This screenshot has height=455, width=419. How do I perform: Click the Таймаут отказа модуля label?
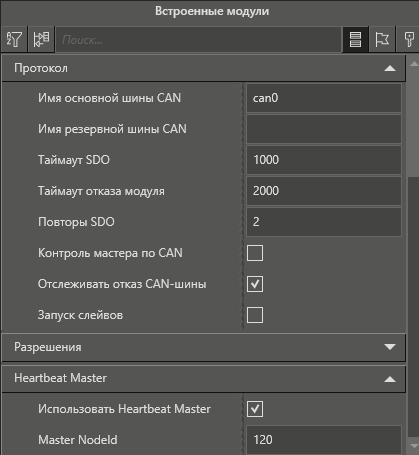(101, 191)
